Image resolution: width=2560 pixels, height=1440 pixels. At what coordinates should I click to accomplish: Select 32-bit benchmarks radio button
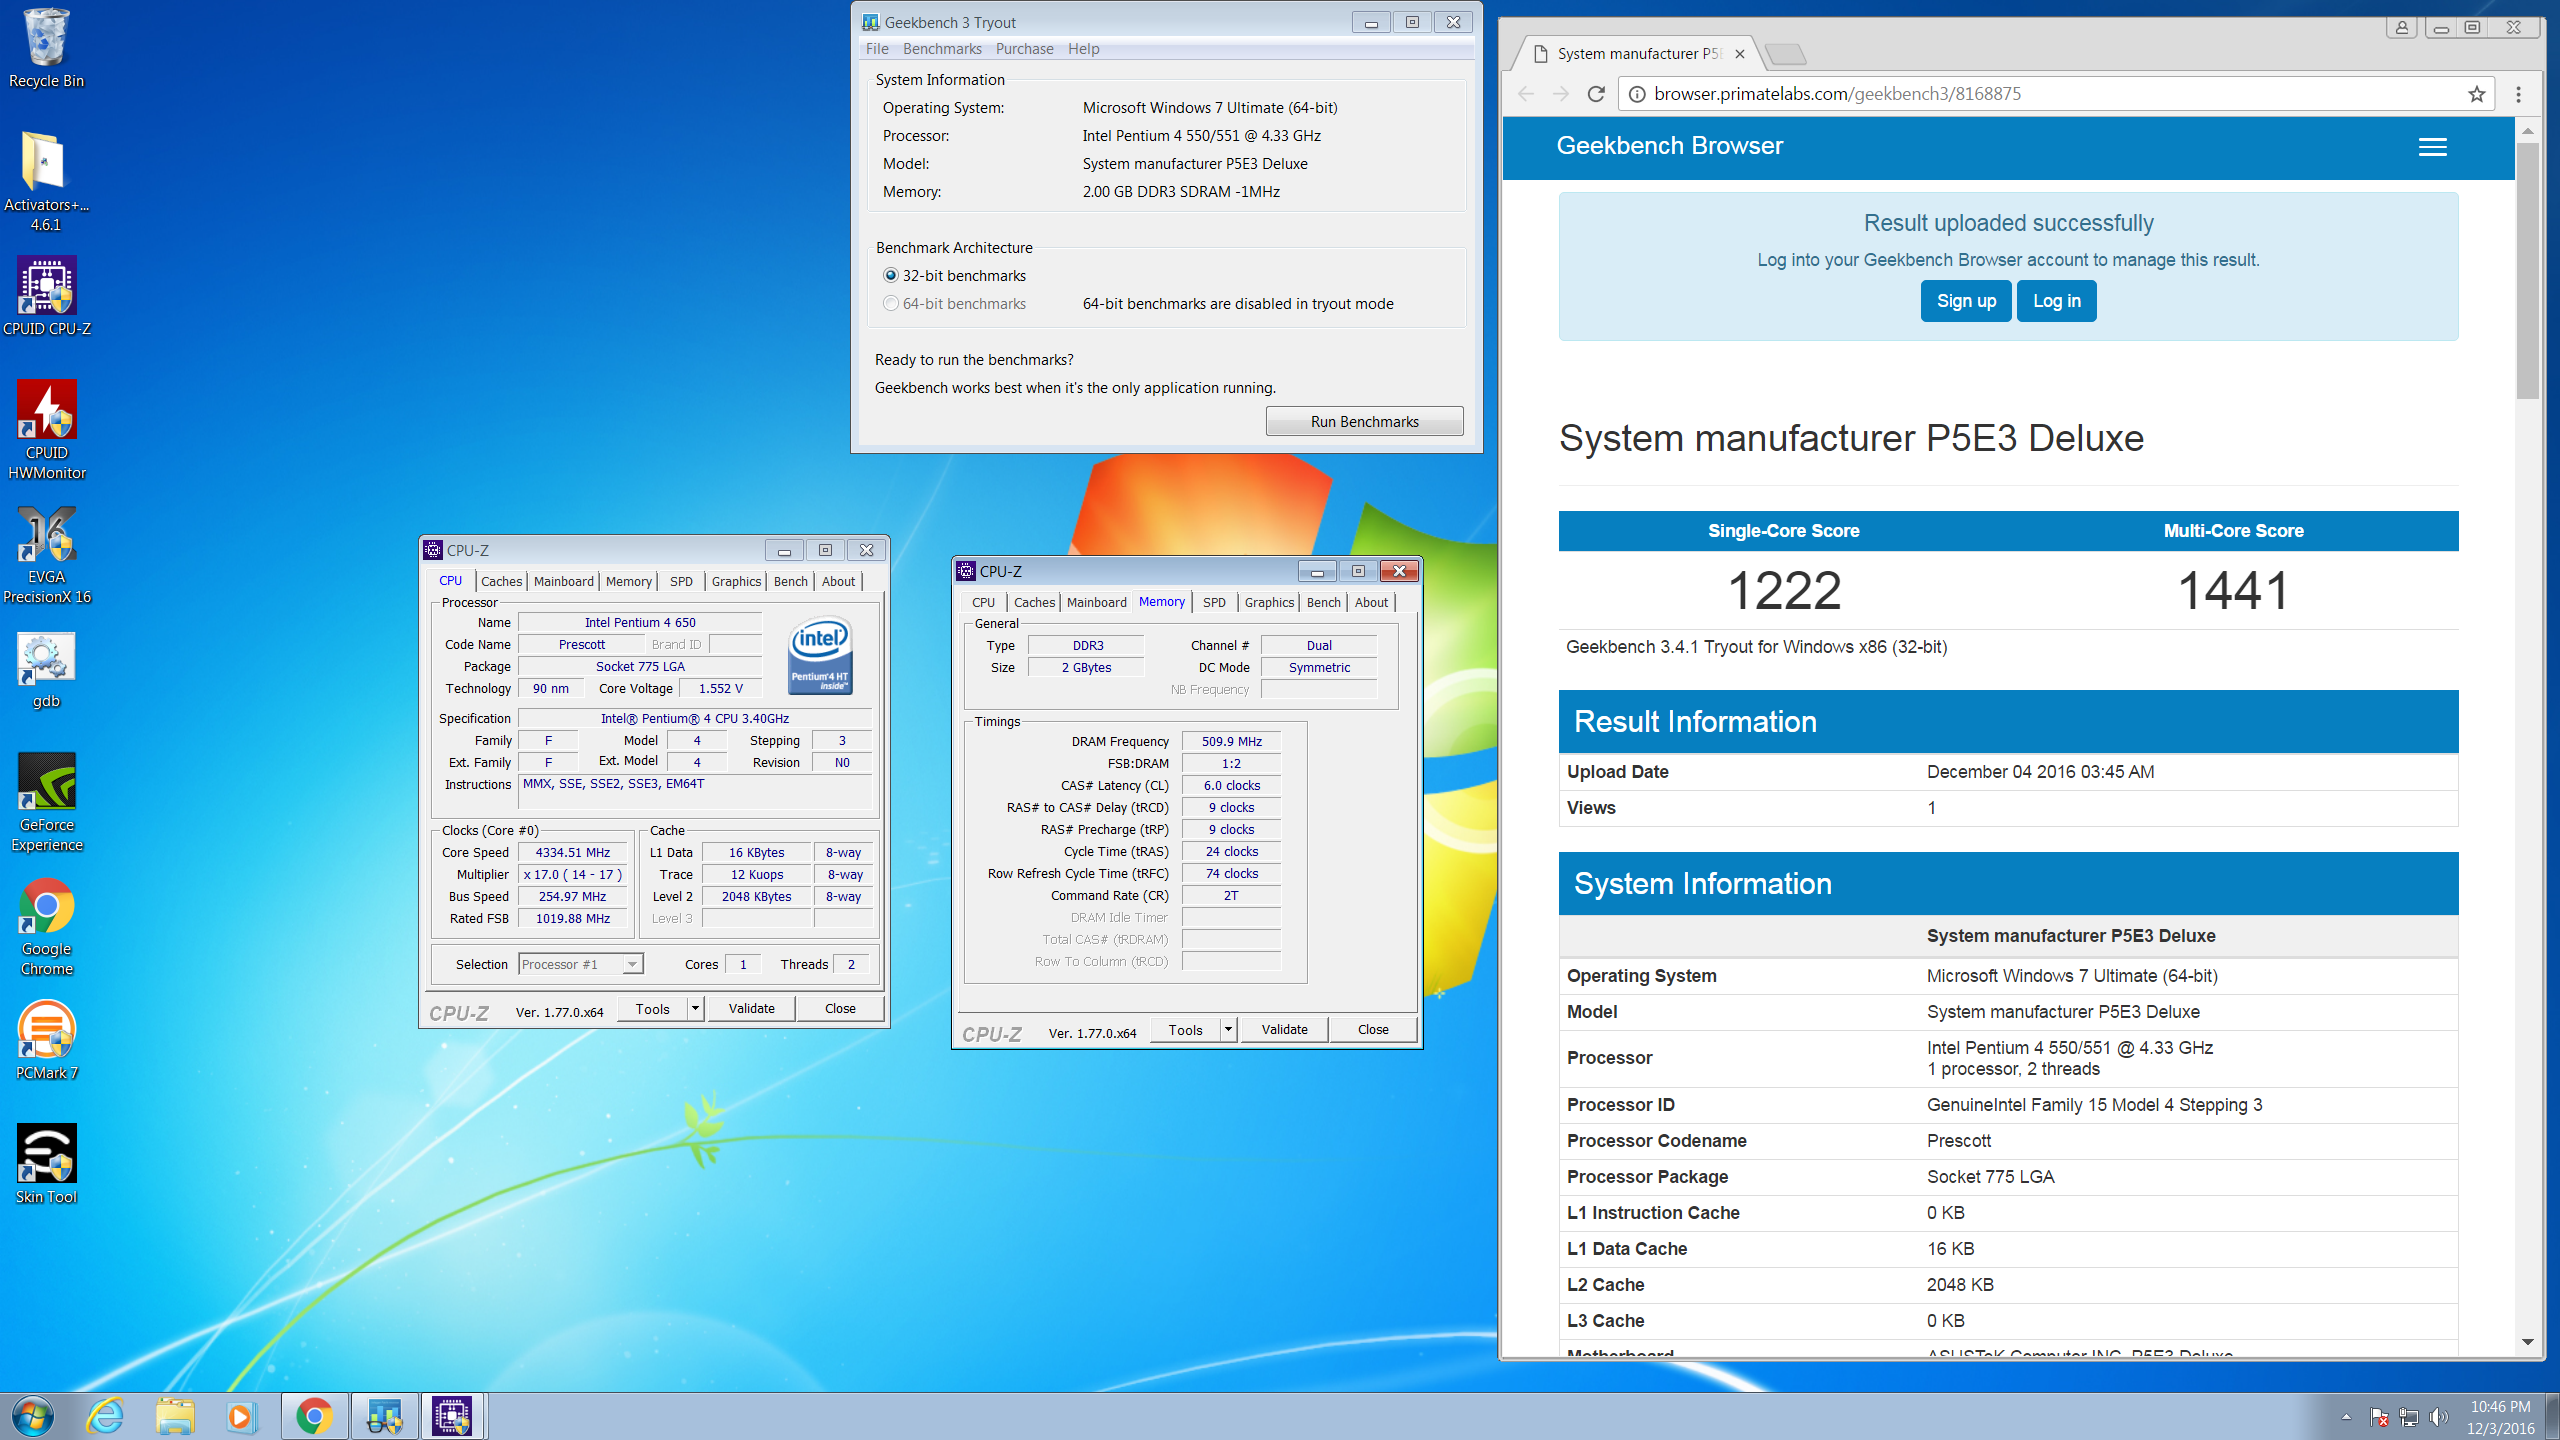(890, 276)
